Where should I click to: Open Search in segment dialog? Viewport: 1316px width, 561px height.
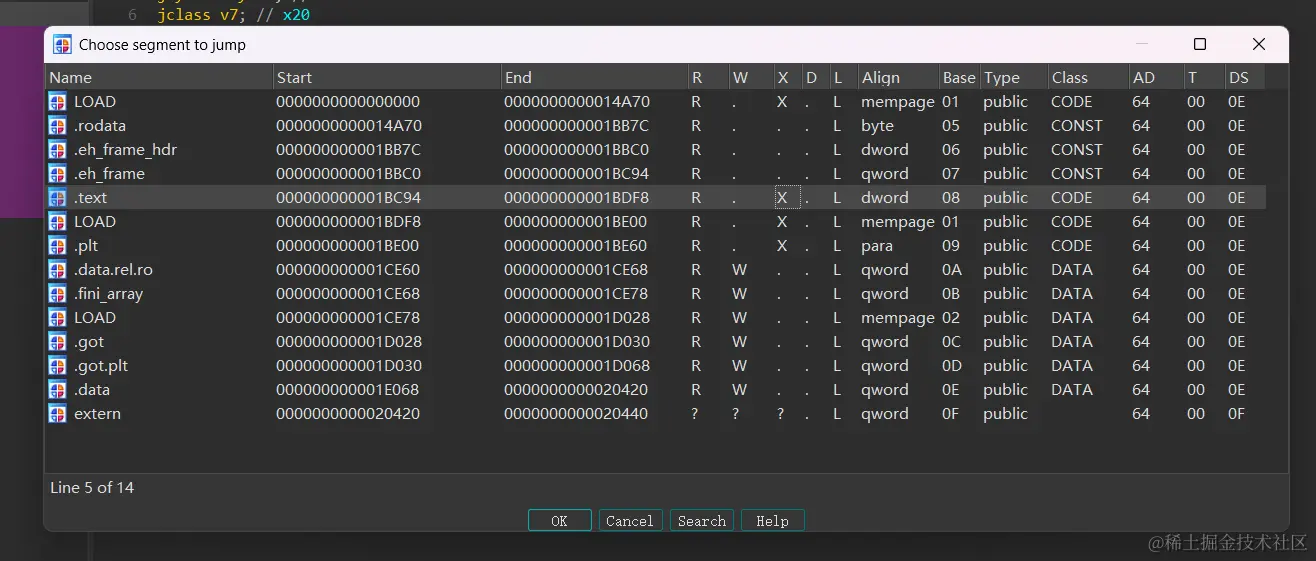pos(702,521)
